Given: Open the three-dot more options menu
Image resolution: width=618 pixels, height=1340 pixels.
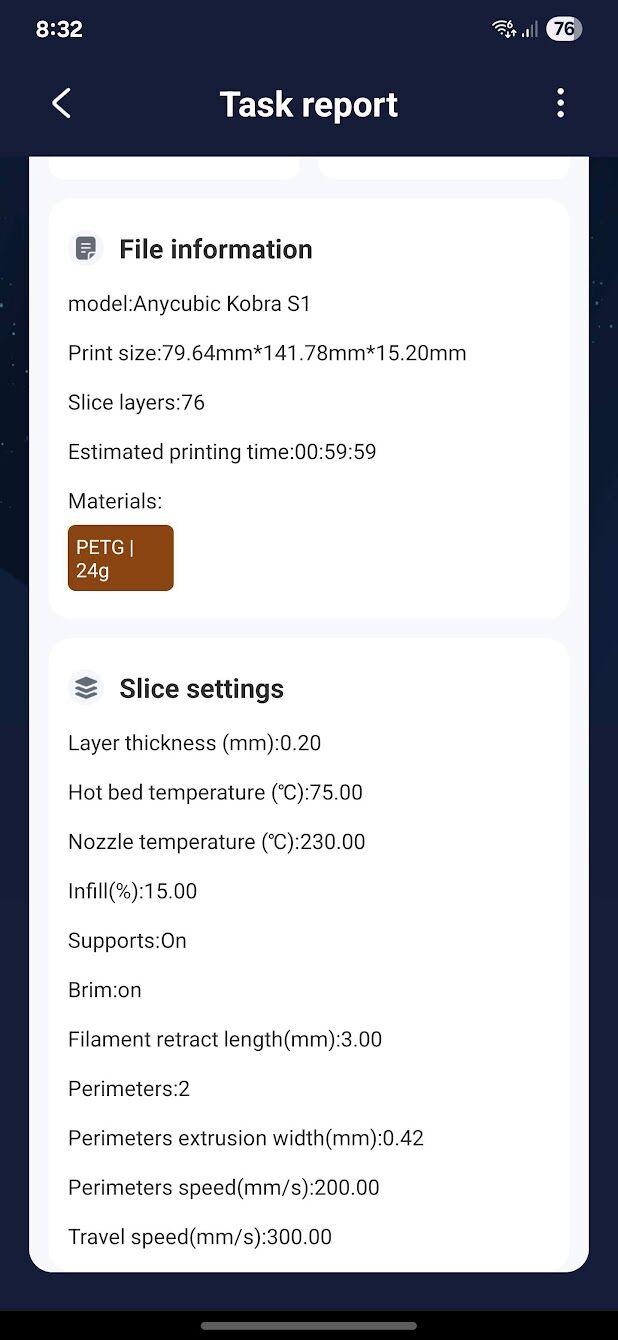Looking at the screenshot, I should tap(560, 103).
